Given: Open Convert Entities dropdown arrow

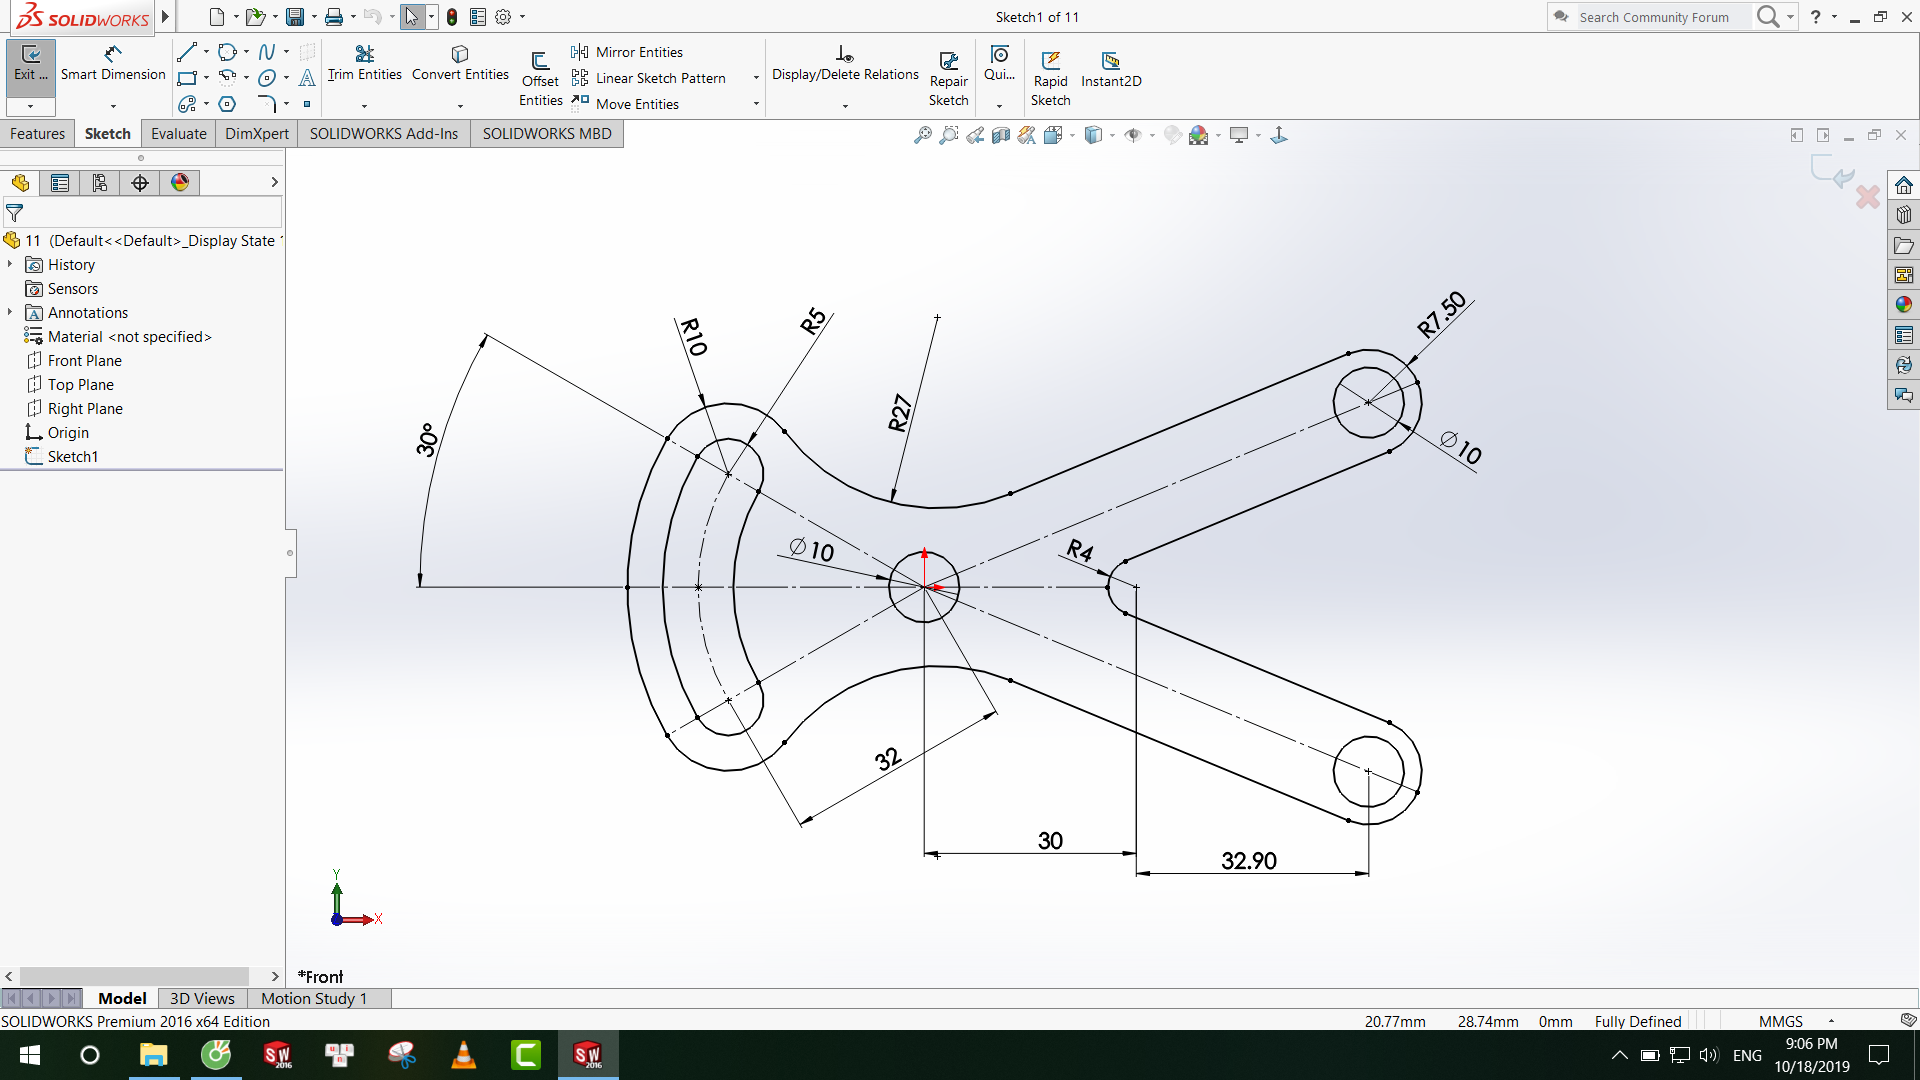Looking at the screenshot, I should tap(460, 106).
